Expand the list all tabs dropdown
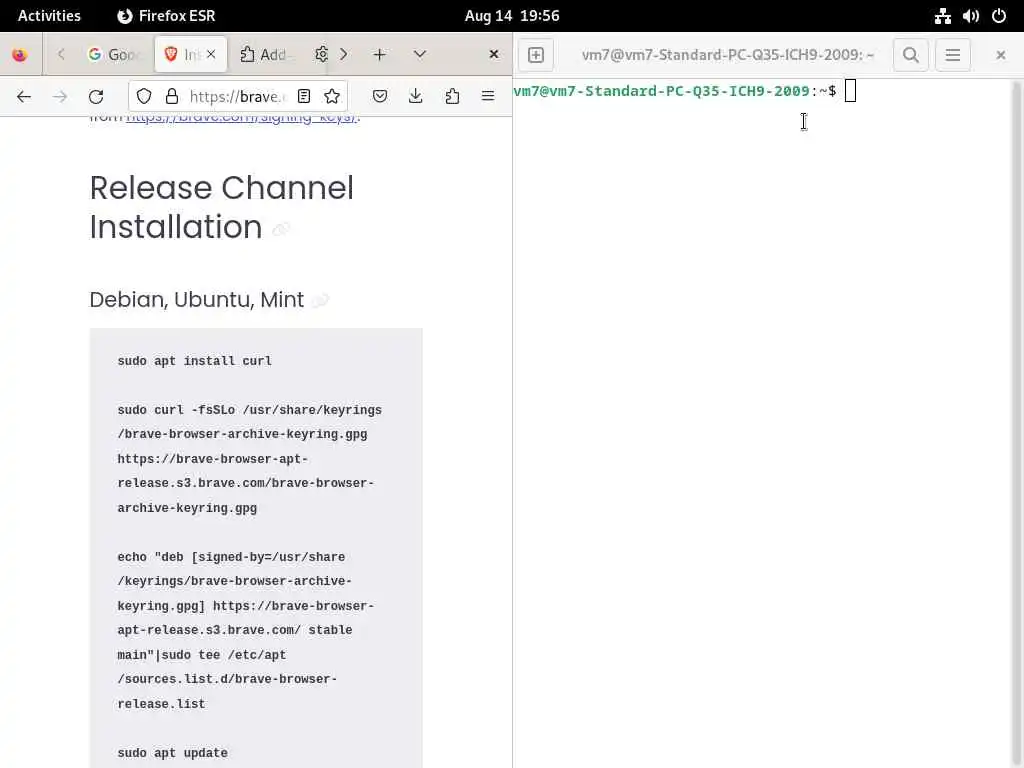 pyautogui.click(x=420, y=55)
